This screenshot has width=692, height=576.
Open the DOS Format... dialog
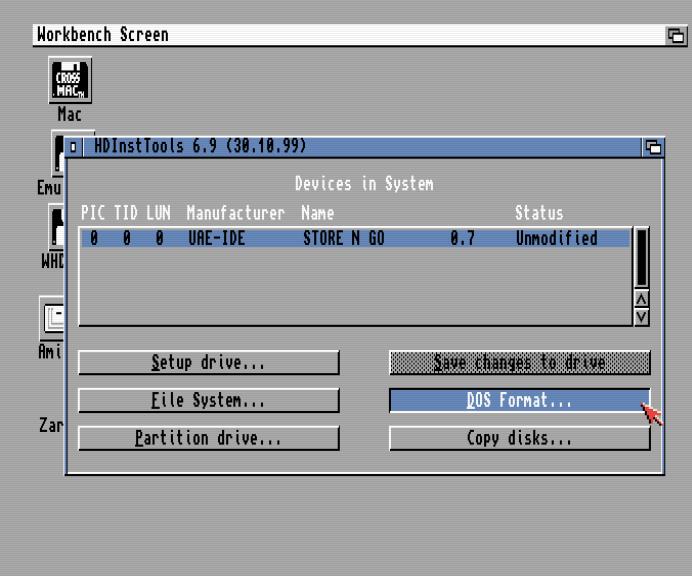pos(519,400)
